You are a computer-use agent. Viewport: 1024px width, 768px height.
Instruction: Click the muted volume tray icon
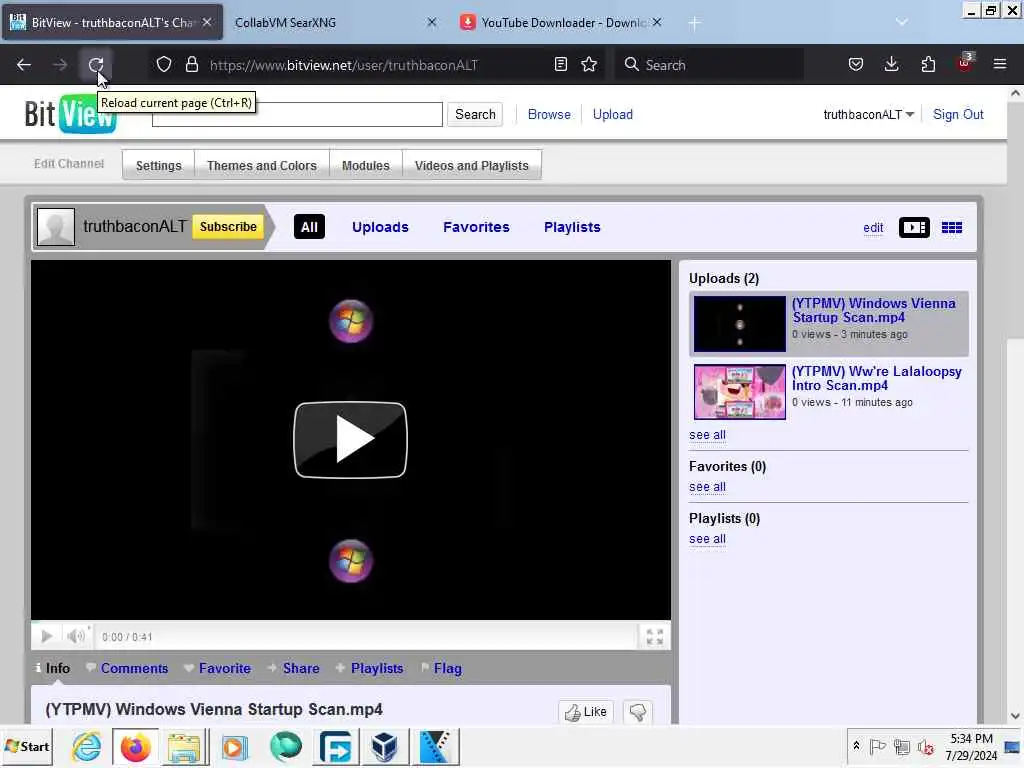(x=925, y=746)
